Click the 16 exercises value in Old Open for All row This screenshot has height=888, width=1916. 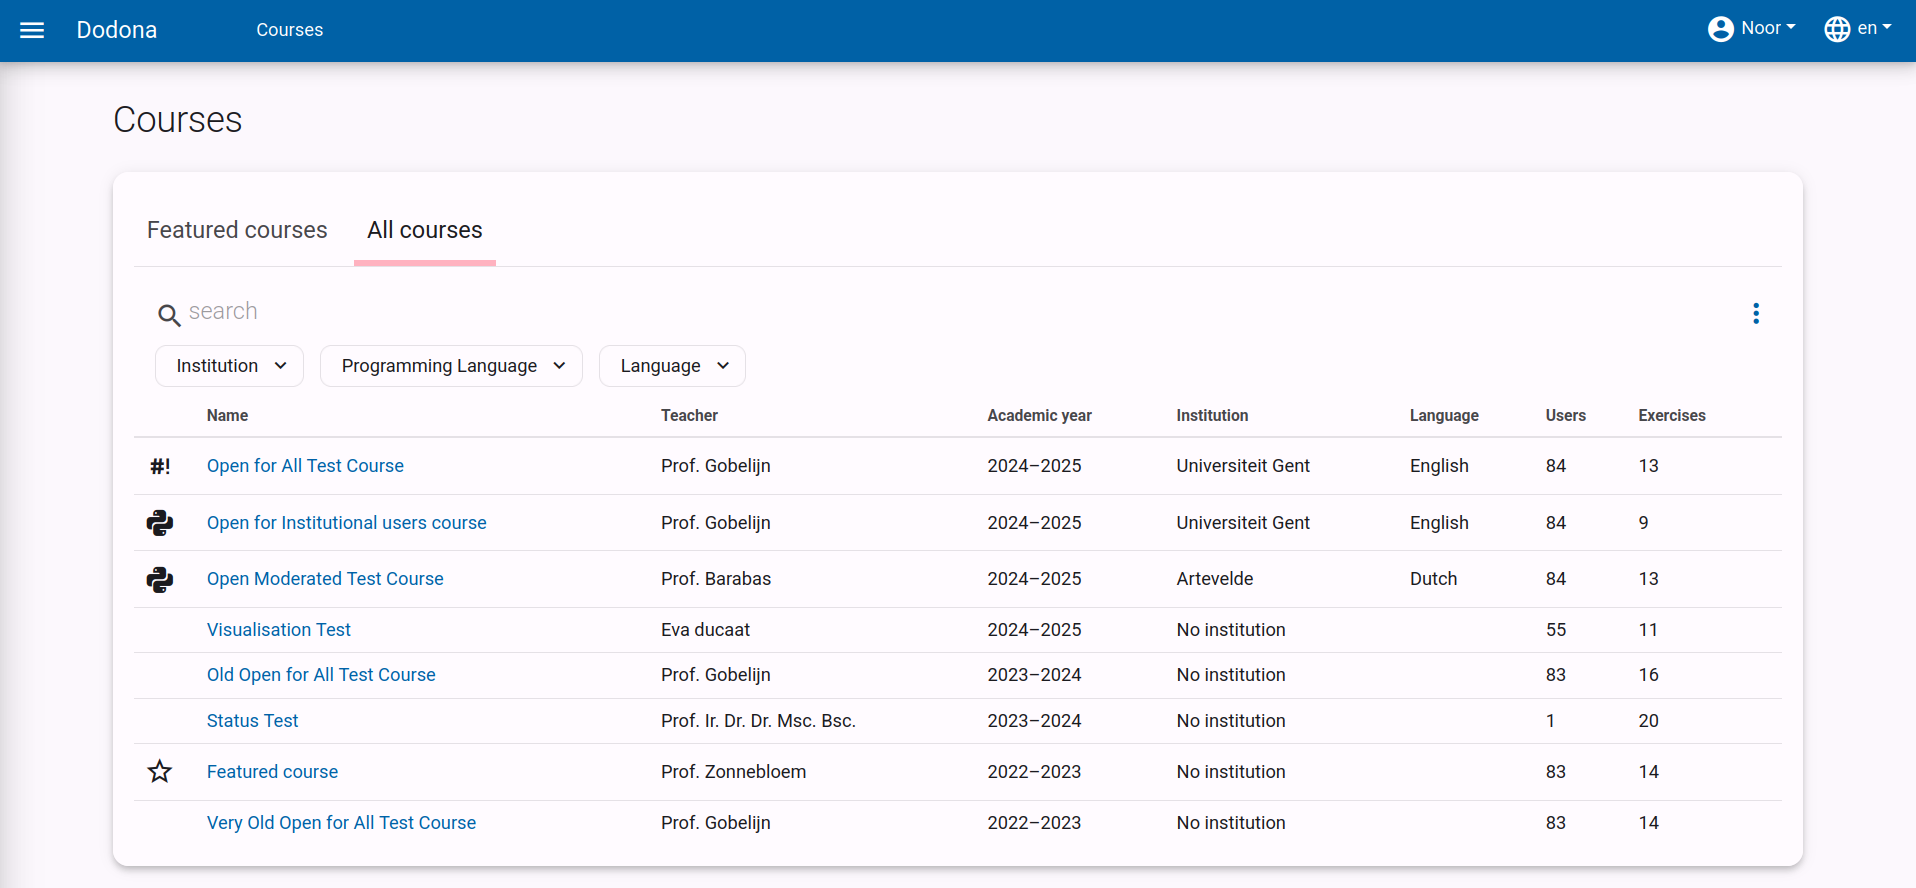(1648, 675)
